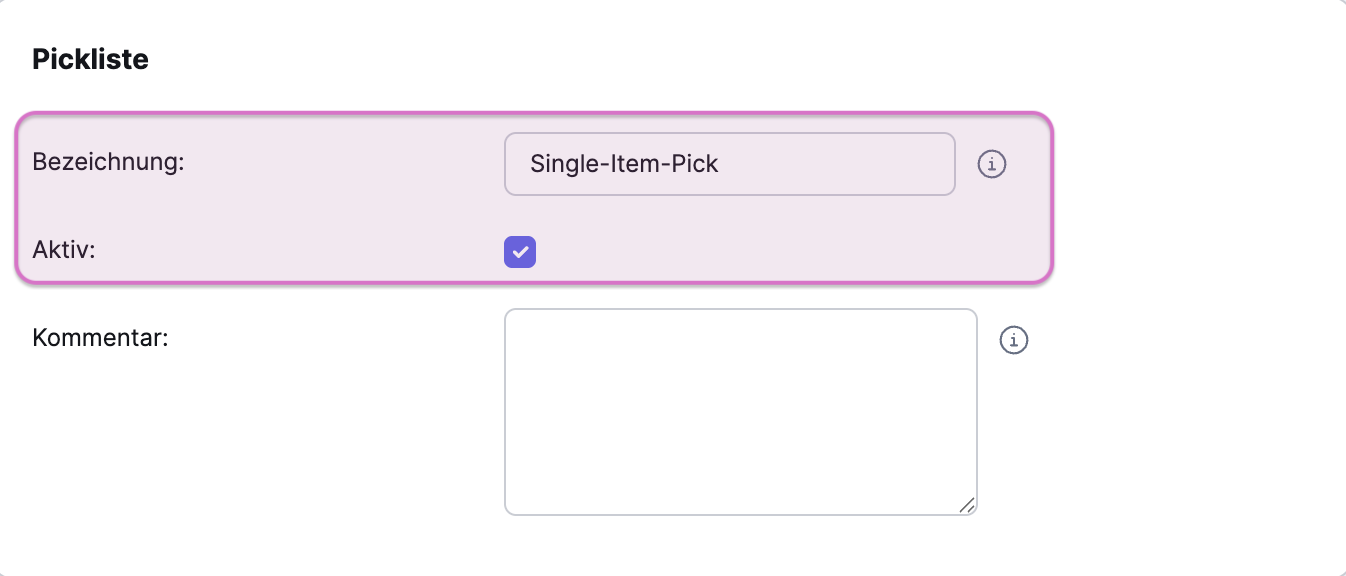Select the highlighted Pickliste form section
Screen dimensions: 1346x576
[534, 197]
